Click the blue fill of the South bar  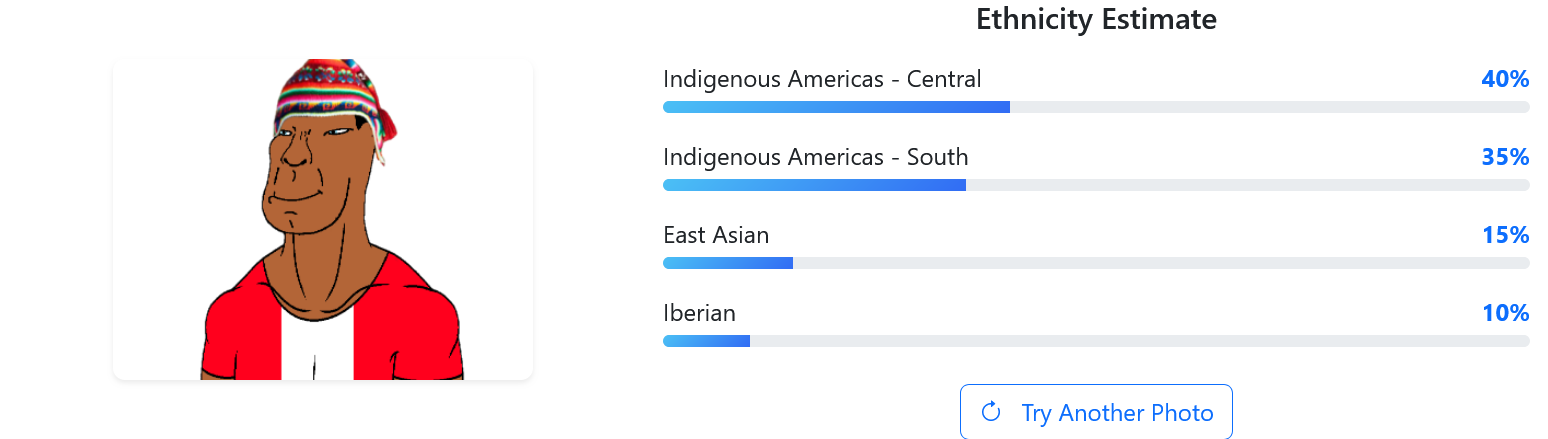point(814,185)
